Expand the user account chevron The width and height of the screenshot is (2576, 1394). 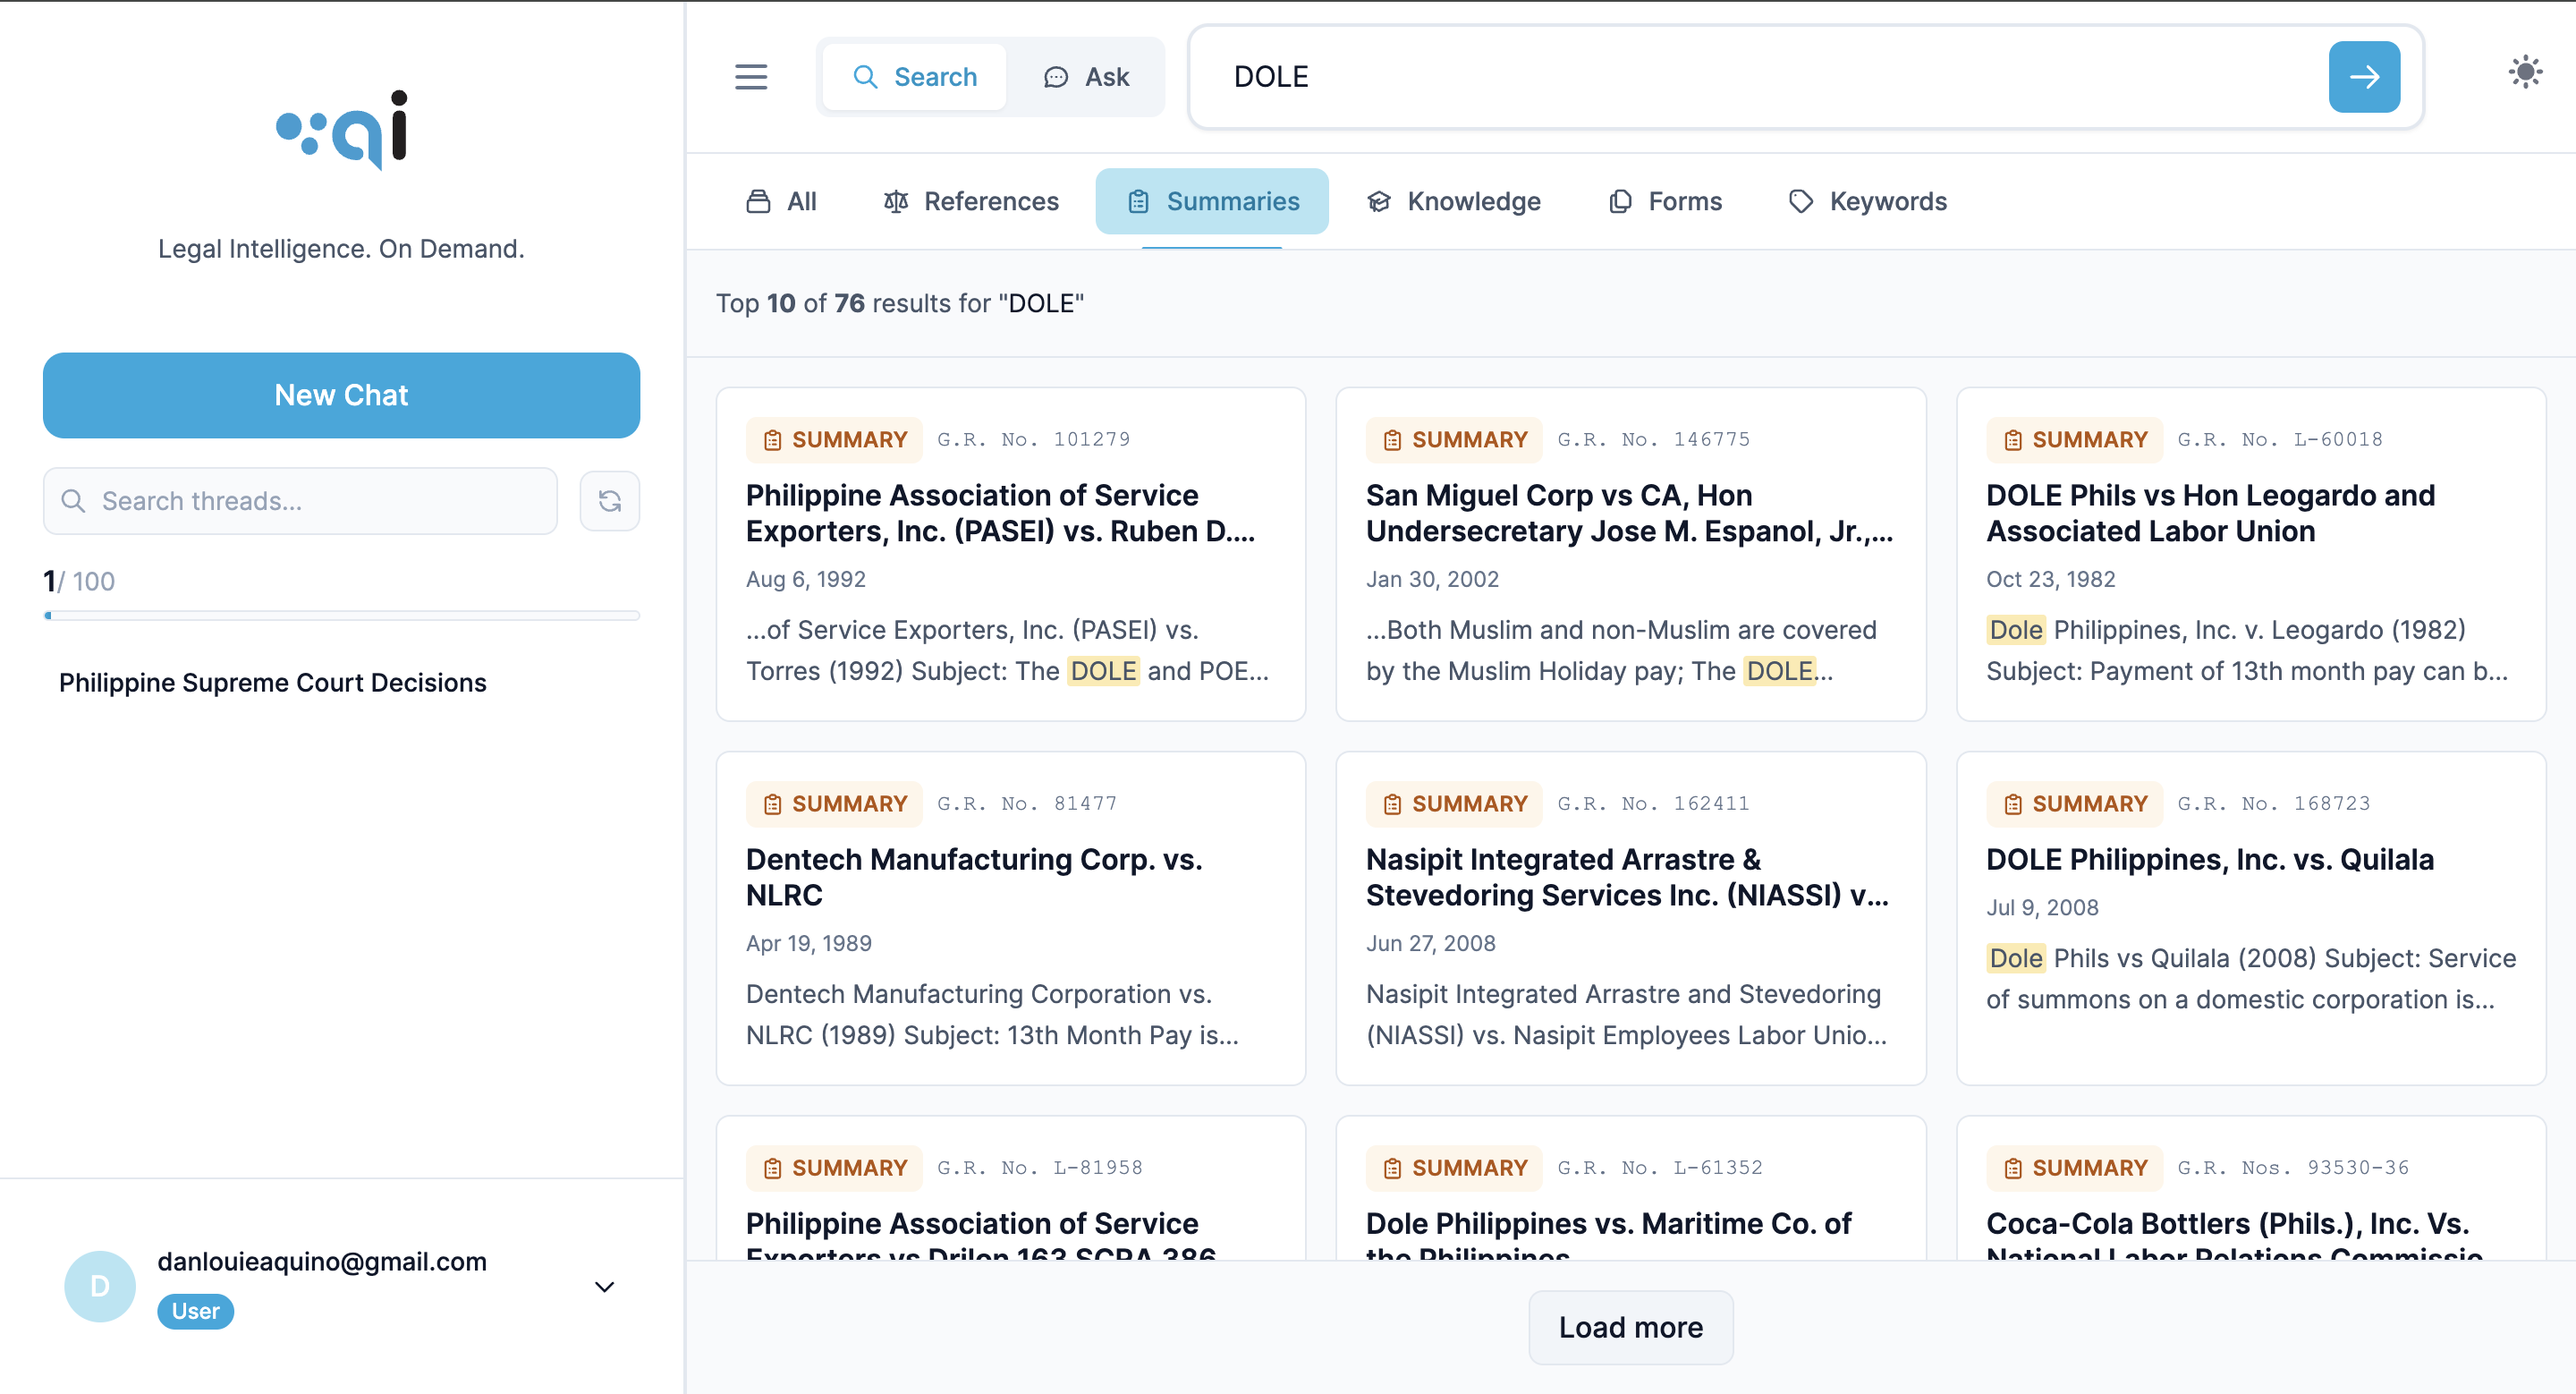pyautogui.click(x=604, y=1286)
